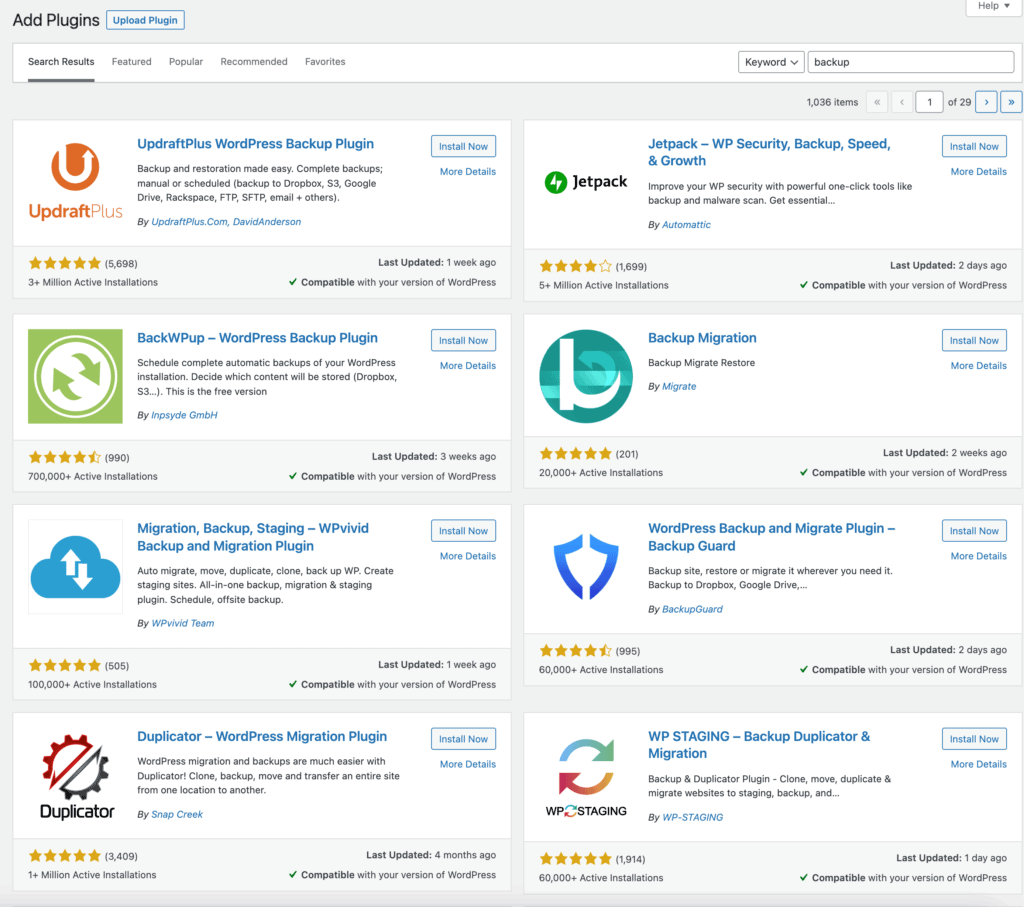View More Details for BackWPup
Viewport: 1024px width, 907px height.
point(468,366)
